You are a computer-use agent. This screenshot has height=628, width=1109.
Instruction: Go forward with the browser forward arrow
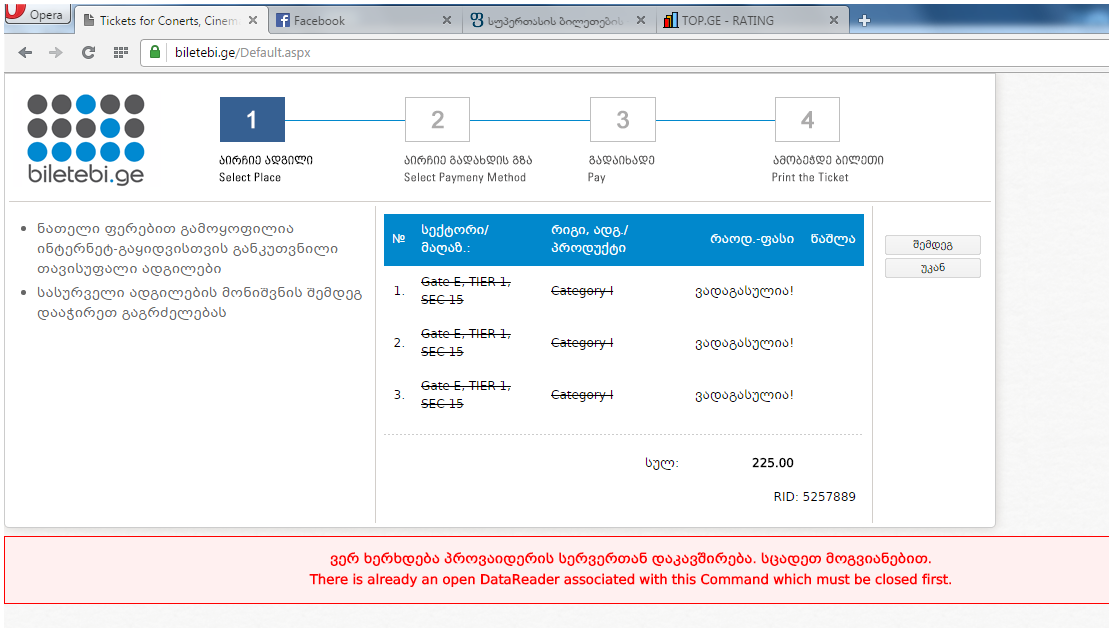[56, 52]
